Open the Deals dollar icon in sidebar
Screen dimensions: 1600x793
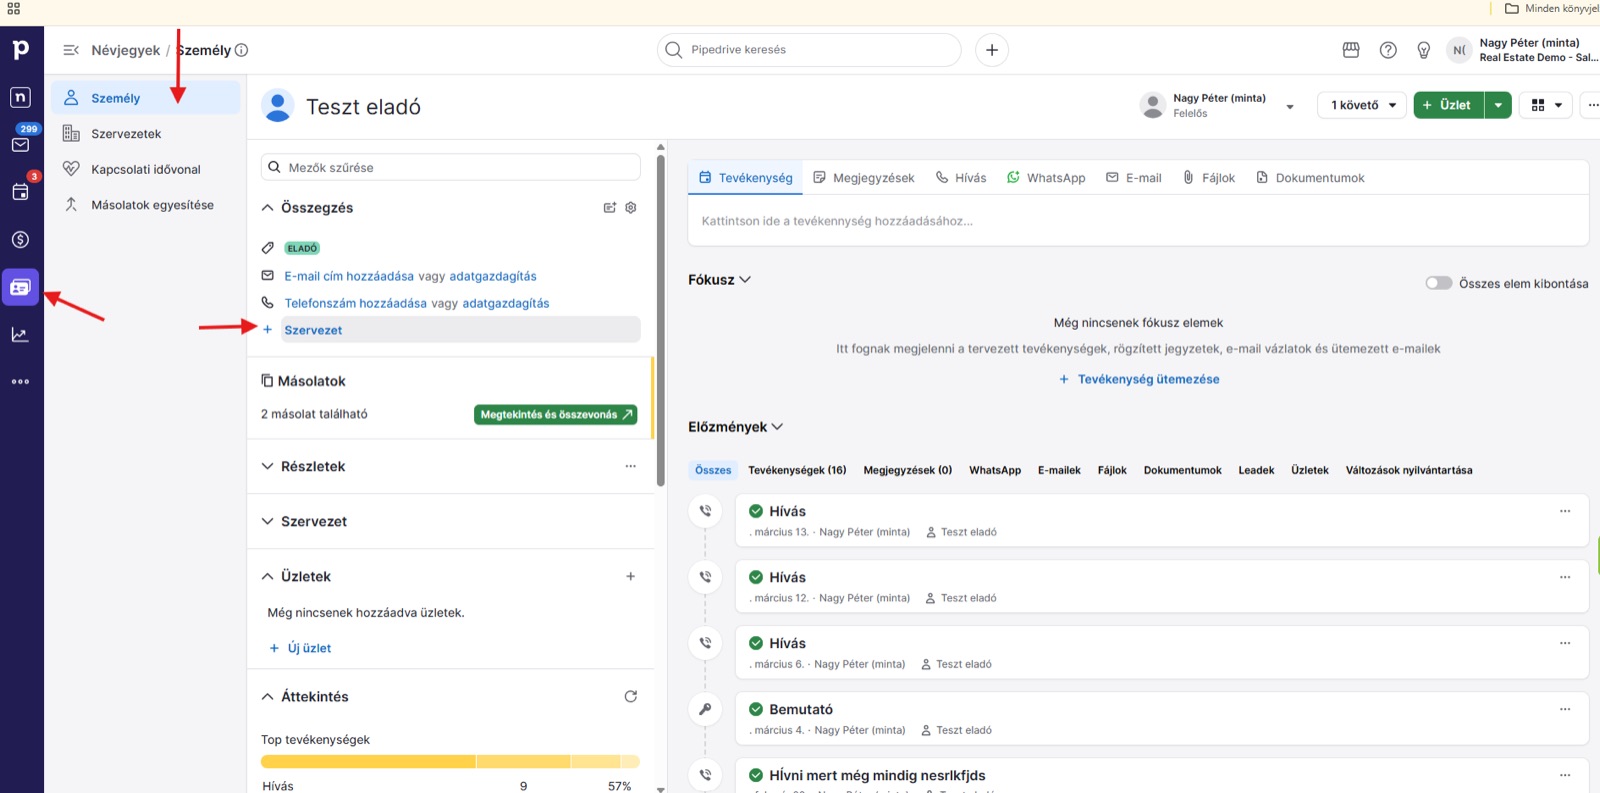20,240
